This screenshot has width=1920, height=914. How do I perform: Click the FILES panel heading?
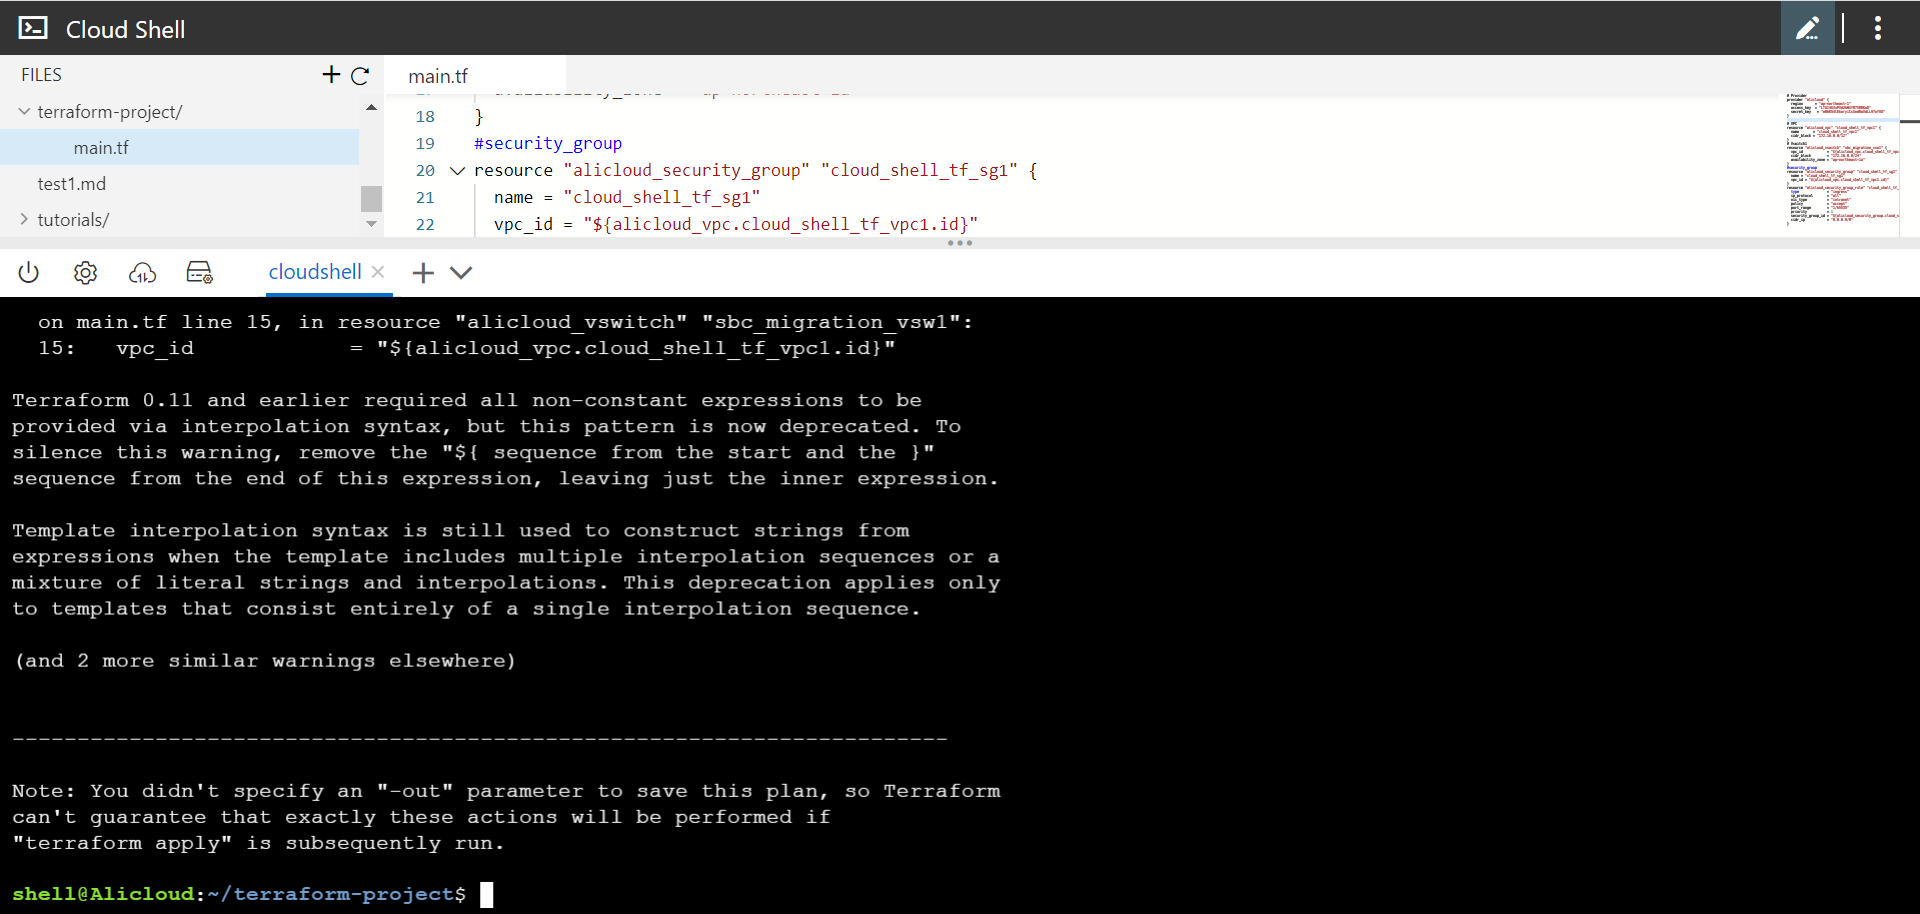41,75
